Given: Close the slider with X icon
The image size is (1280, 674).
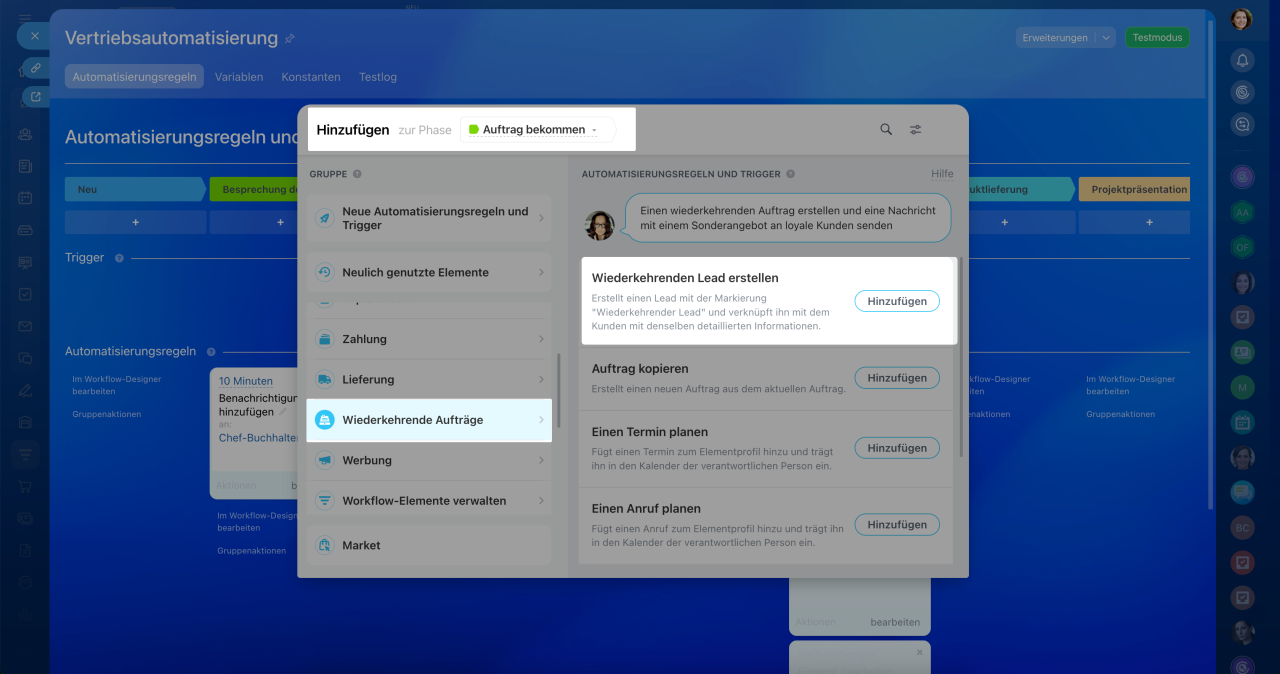Looking at the screenshot, I should [35, 35].
